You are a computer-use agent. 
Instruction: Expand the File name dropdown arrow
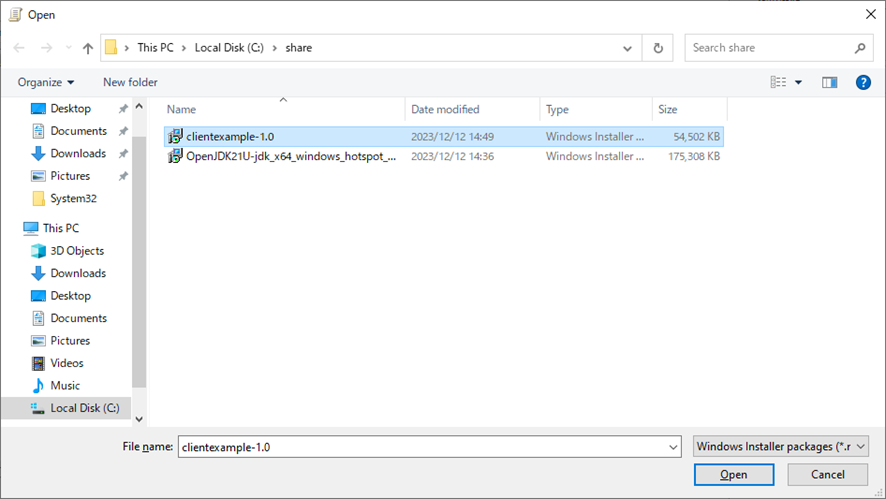coord(673,447)
